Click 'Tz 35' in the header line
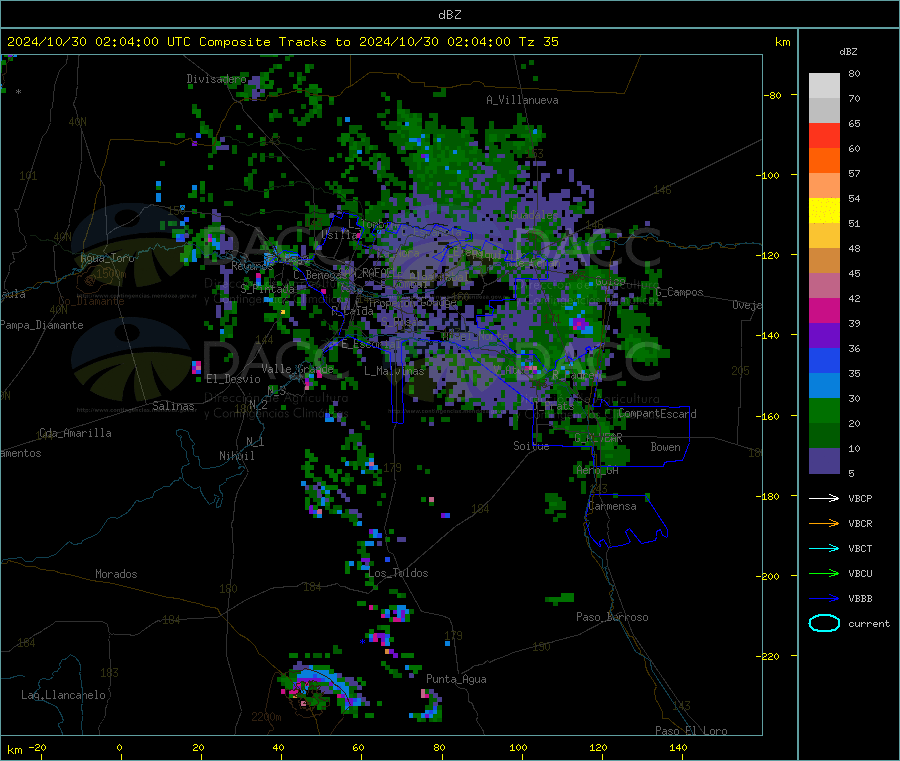Screen dimensions: 900x761 (538, 42)
